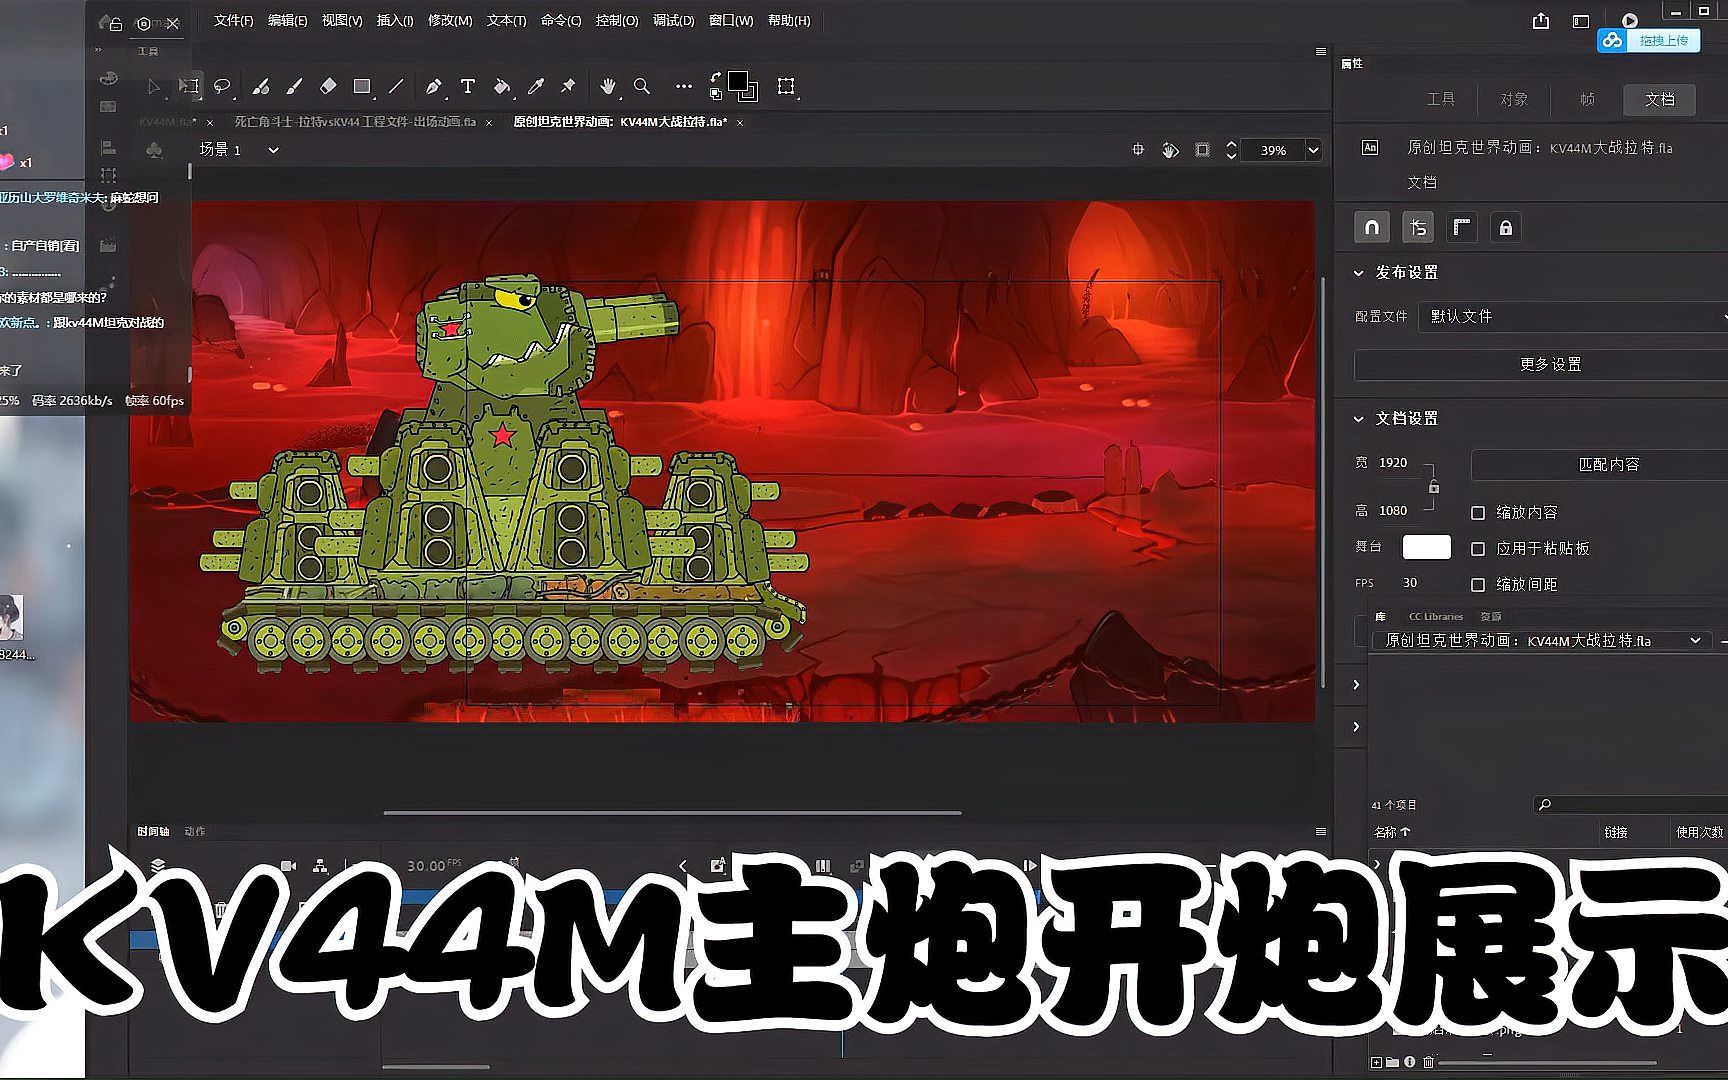Enable the 应用于粘贴板 checkbox
The image size is (1728, 1080).
coord(1478,549)
